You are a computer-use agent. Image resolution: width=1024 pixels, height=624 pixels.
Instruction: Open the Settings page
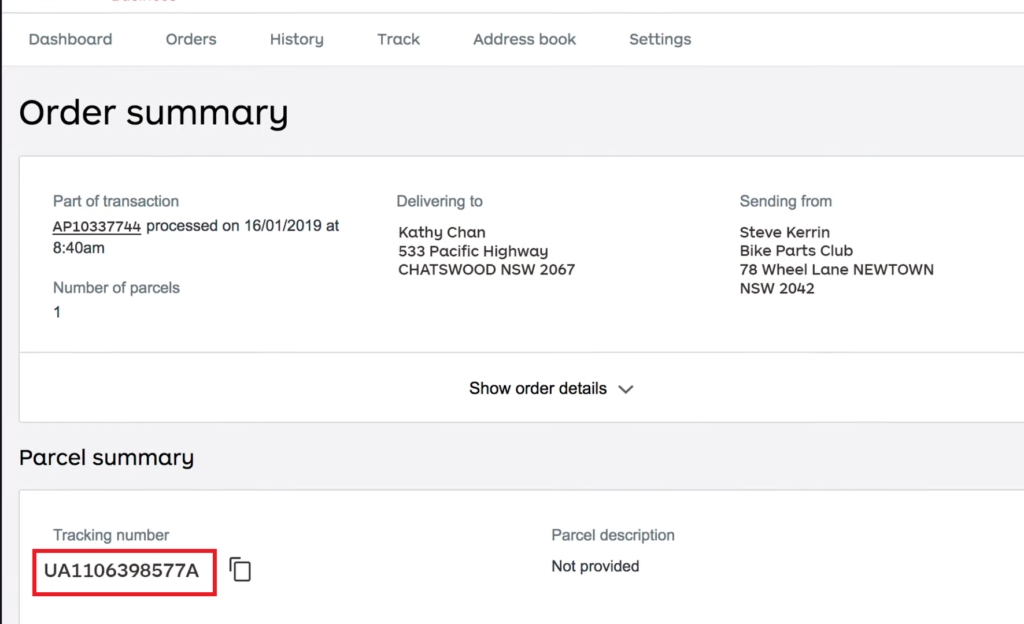click(659, 39)
